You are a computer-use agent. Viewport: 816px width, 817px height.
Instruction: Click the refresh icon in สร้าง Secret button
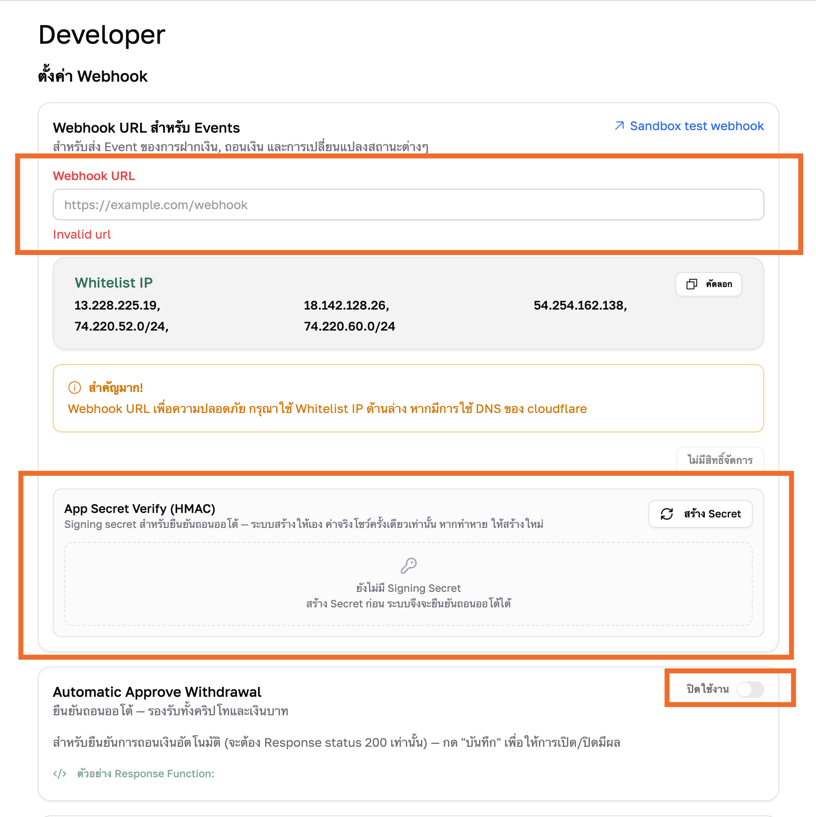(667, 514)
